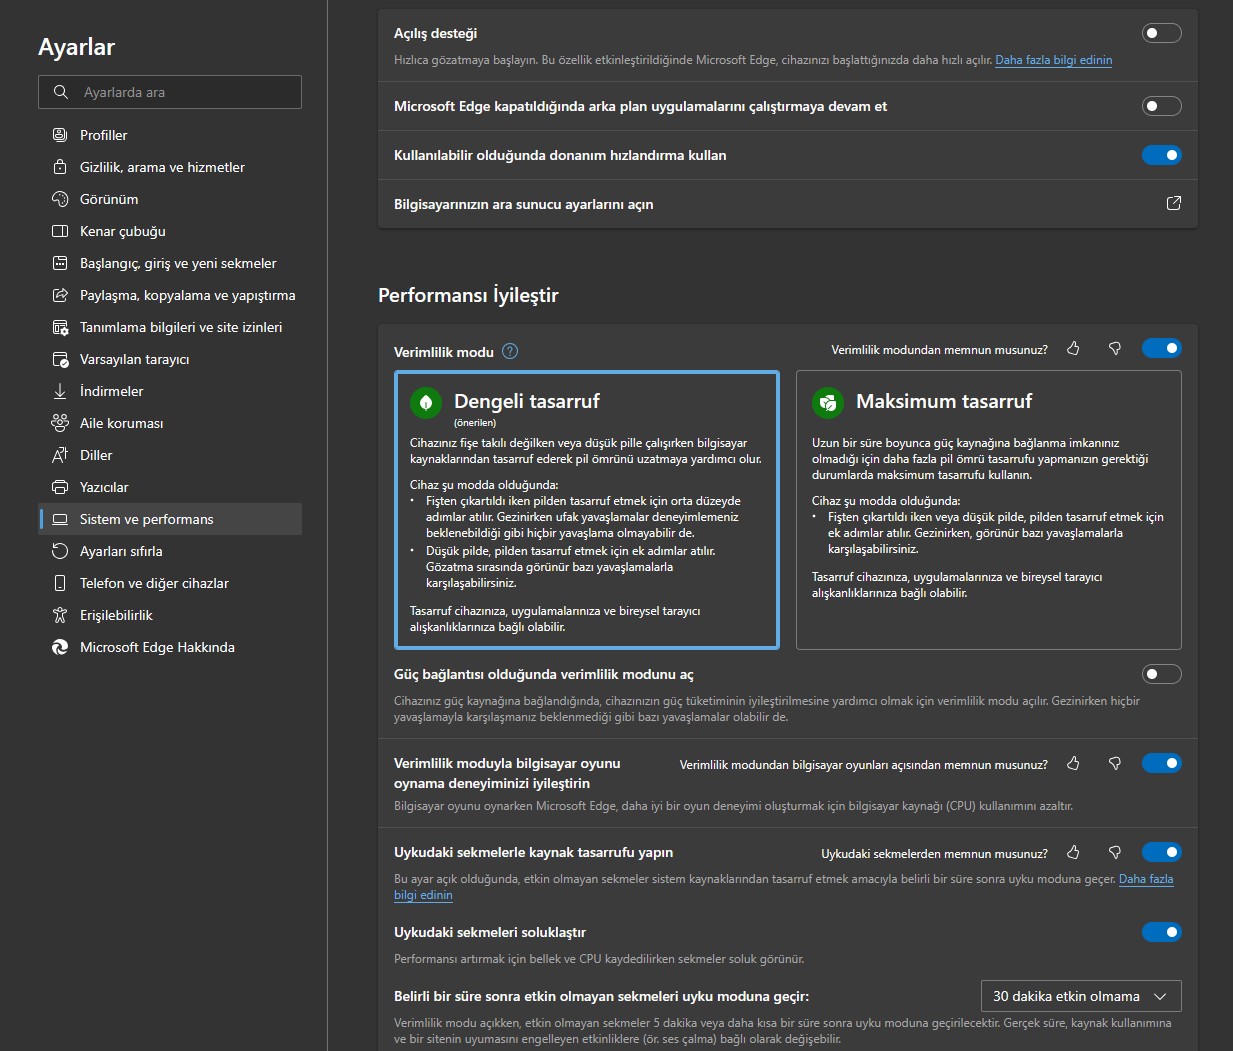Click the green Maksimum tasarruf icon
Screen dimensions: 1233x1051
828,402
